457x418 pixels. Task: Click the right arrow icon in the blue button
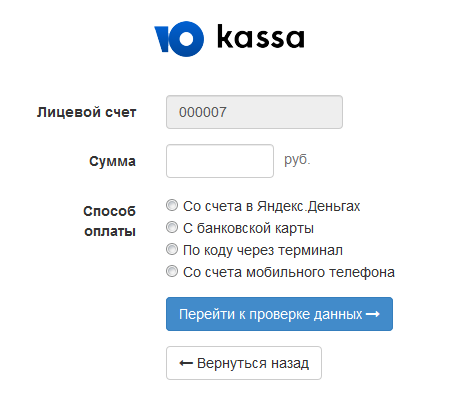372,314
